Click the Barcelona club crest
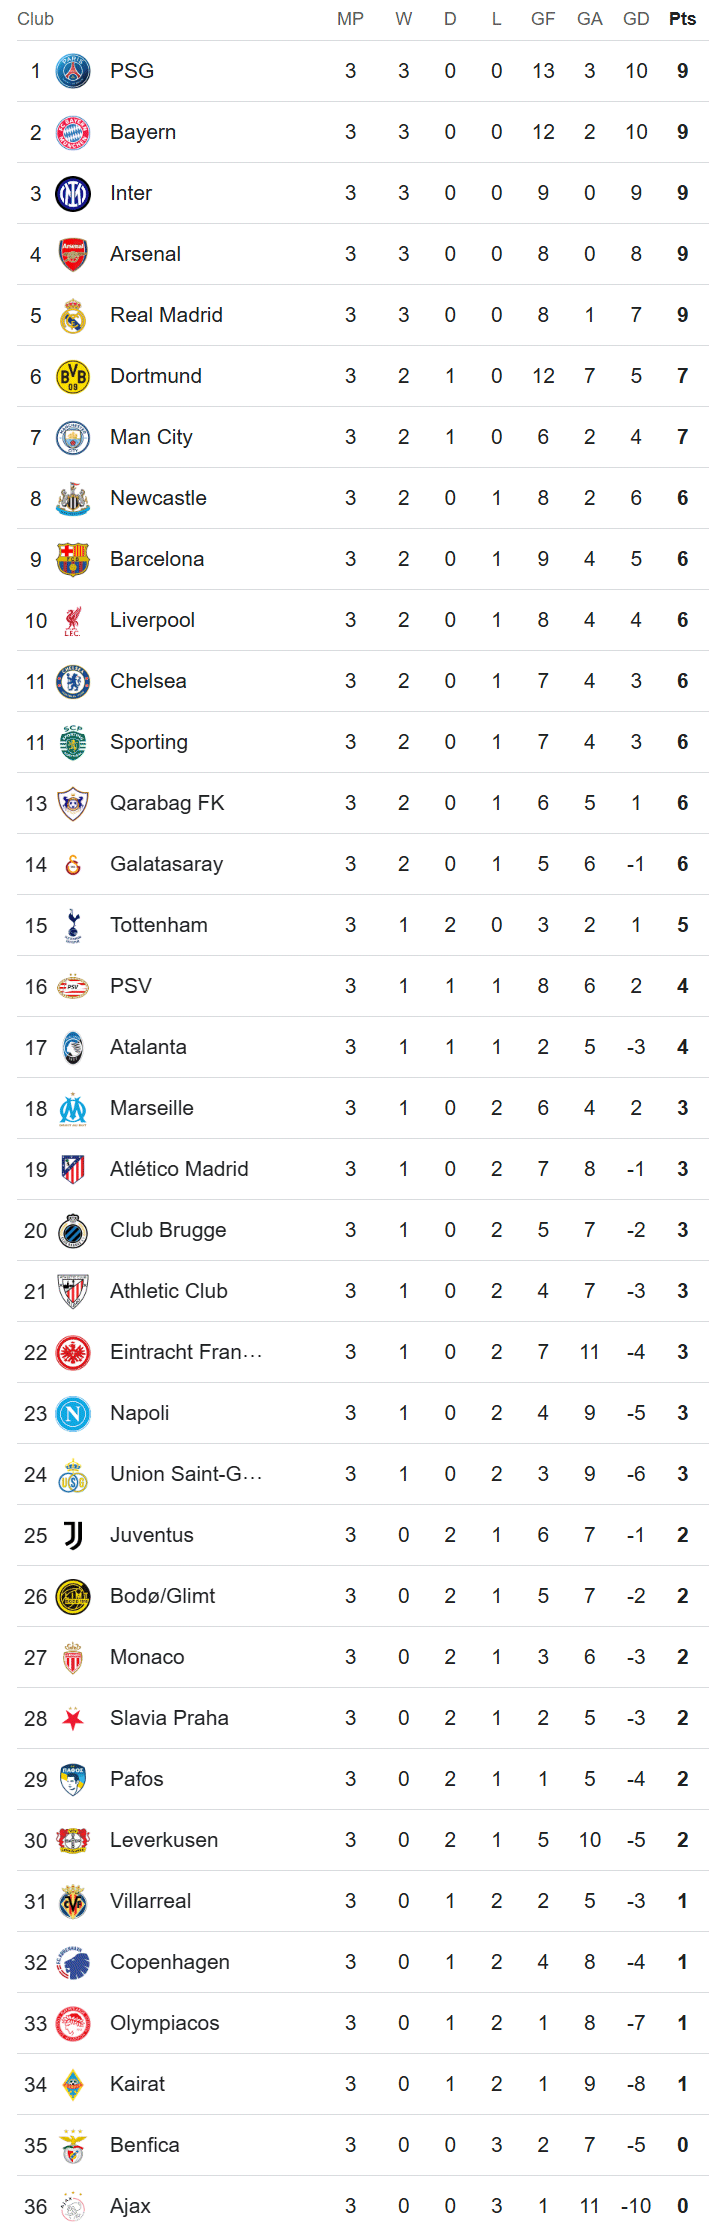 point(73,559)
